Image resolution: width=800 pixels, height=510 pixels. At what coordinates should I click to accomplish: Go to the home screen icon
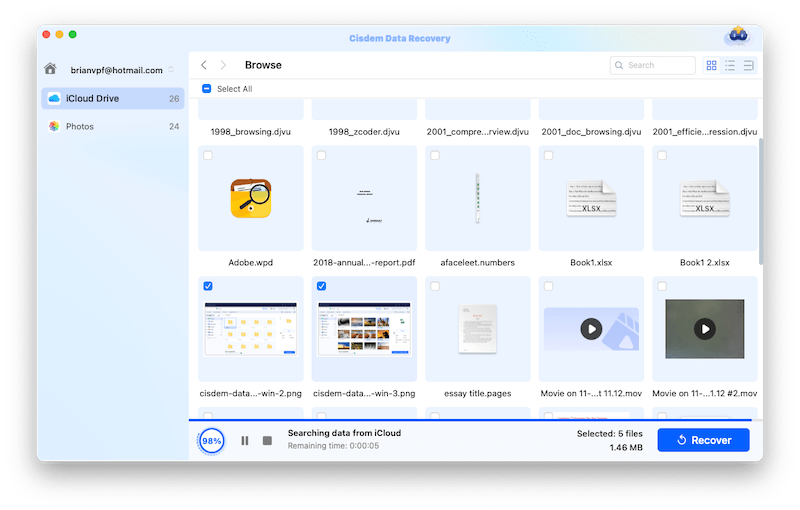tap(50, 68)
